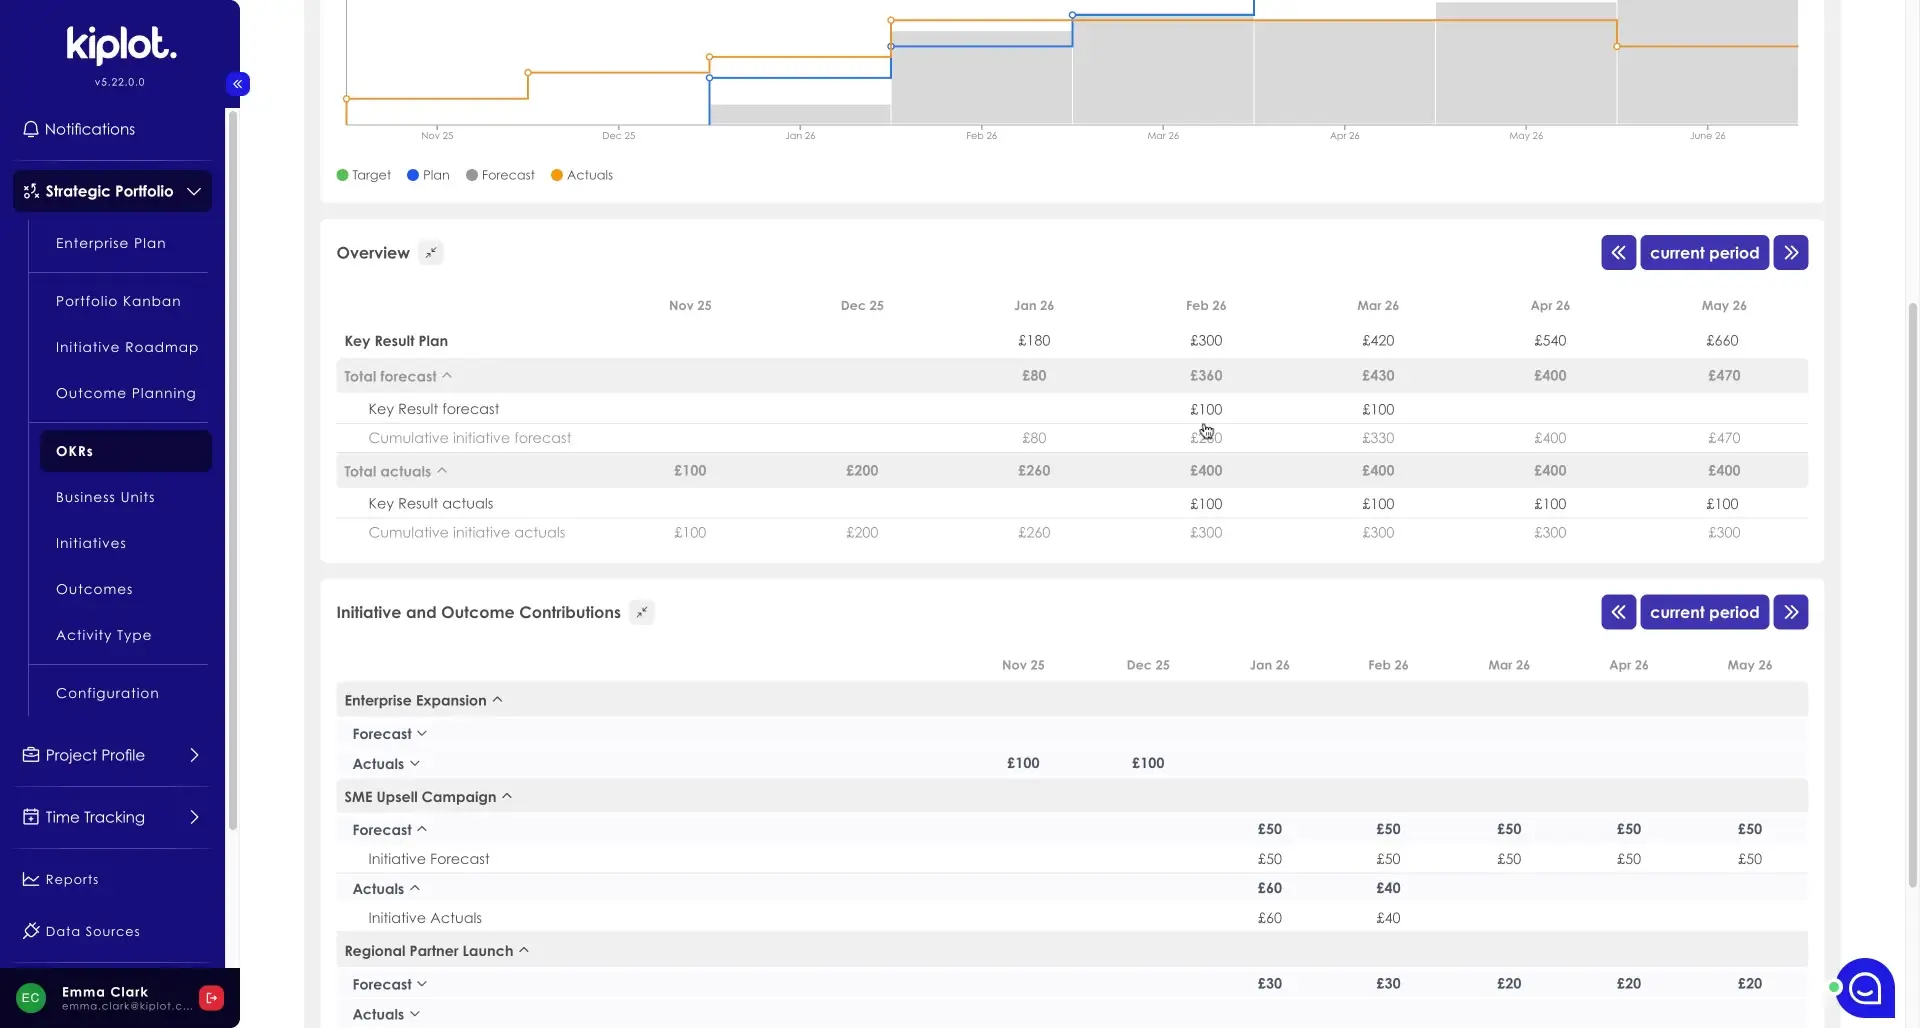Click the Strategic Portfolio crosshair icon
Image resolution: width=1920 pixels, height=1028 pixels.
tap(29, 191)
